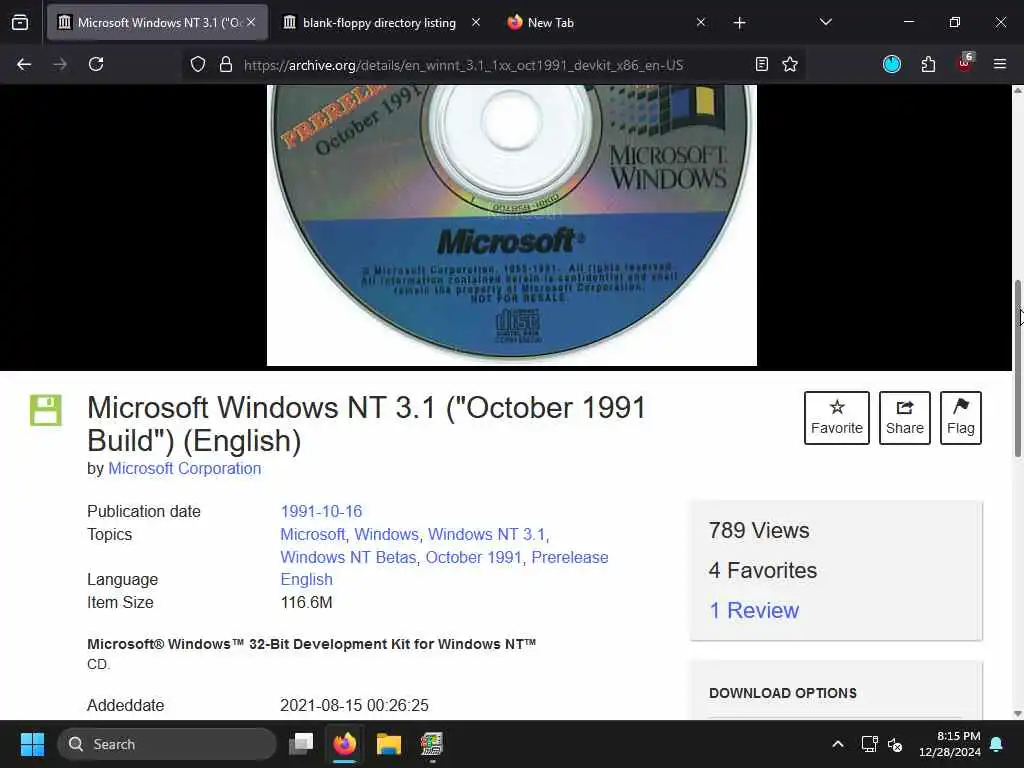The image size is (1024, 768).
Task: Open the October 1991 topic link
Action: pos(473,557)
